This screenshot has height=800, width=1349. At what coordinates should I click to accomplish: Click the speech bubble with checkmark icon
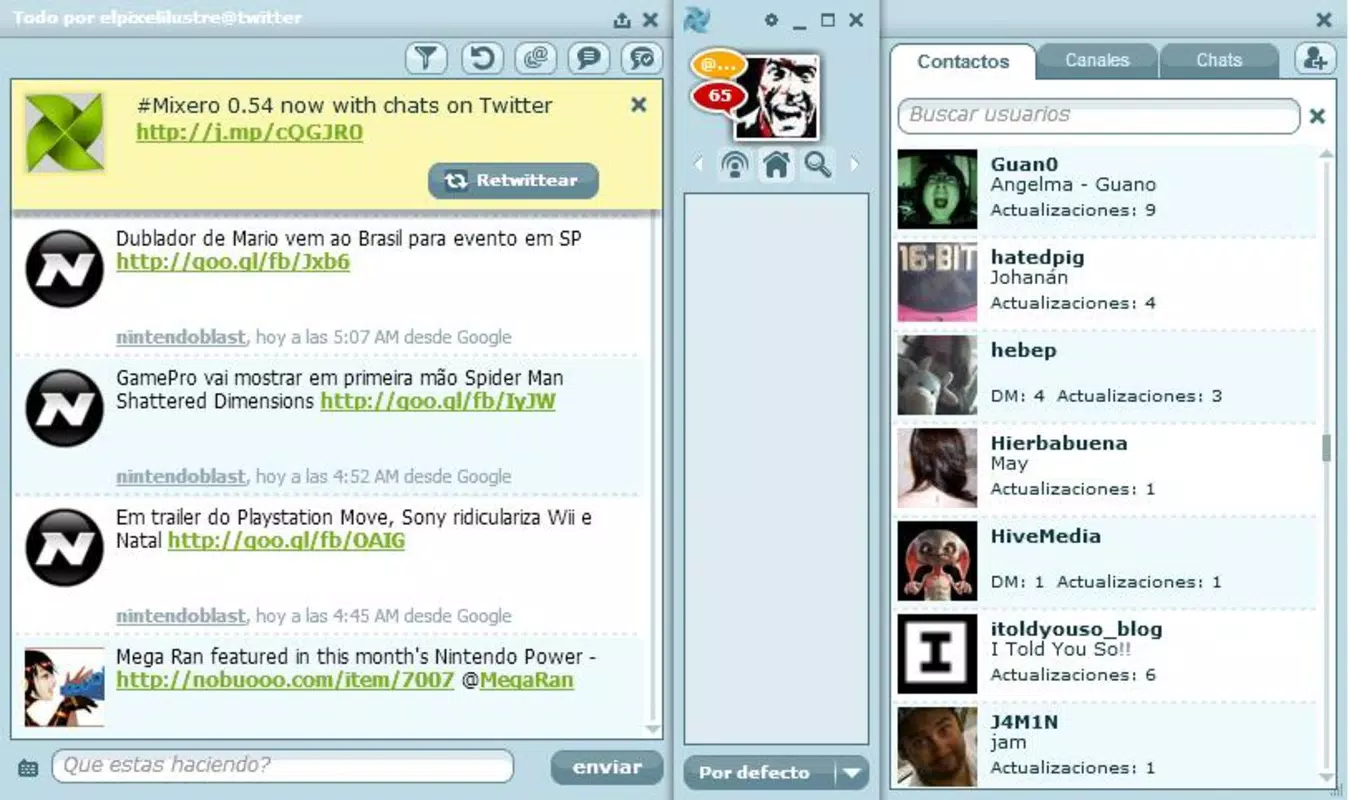coord(642,58)
